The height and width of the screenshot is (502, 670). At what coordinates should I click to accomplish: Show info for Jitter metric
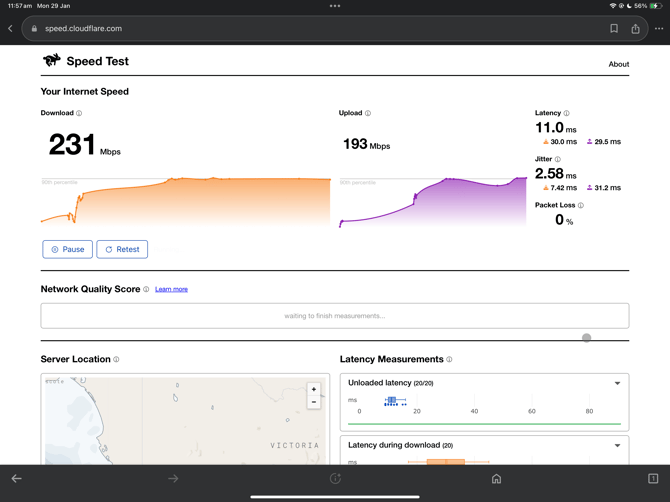point(558,160)
